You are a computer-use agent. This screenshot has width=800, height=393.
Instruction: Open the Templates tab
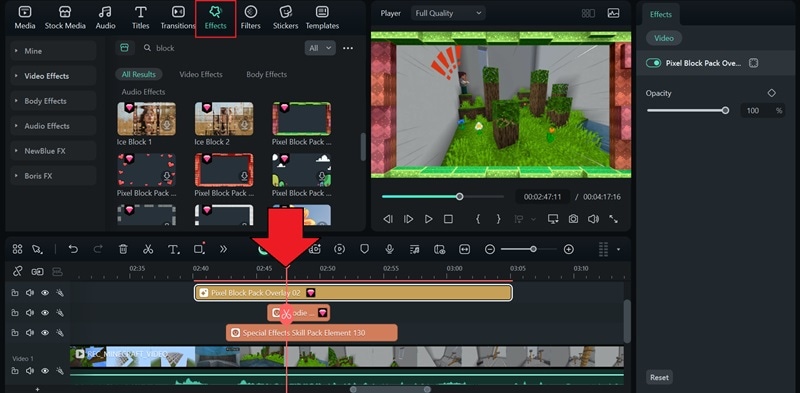(x=322, y=18)
